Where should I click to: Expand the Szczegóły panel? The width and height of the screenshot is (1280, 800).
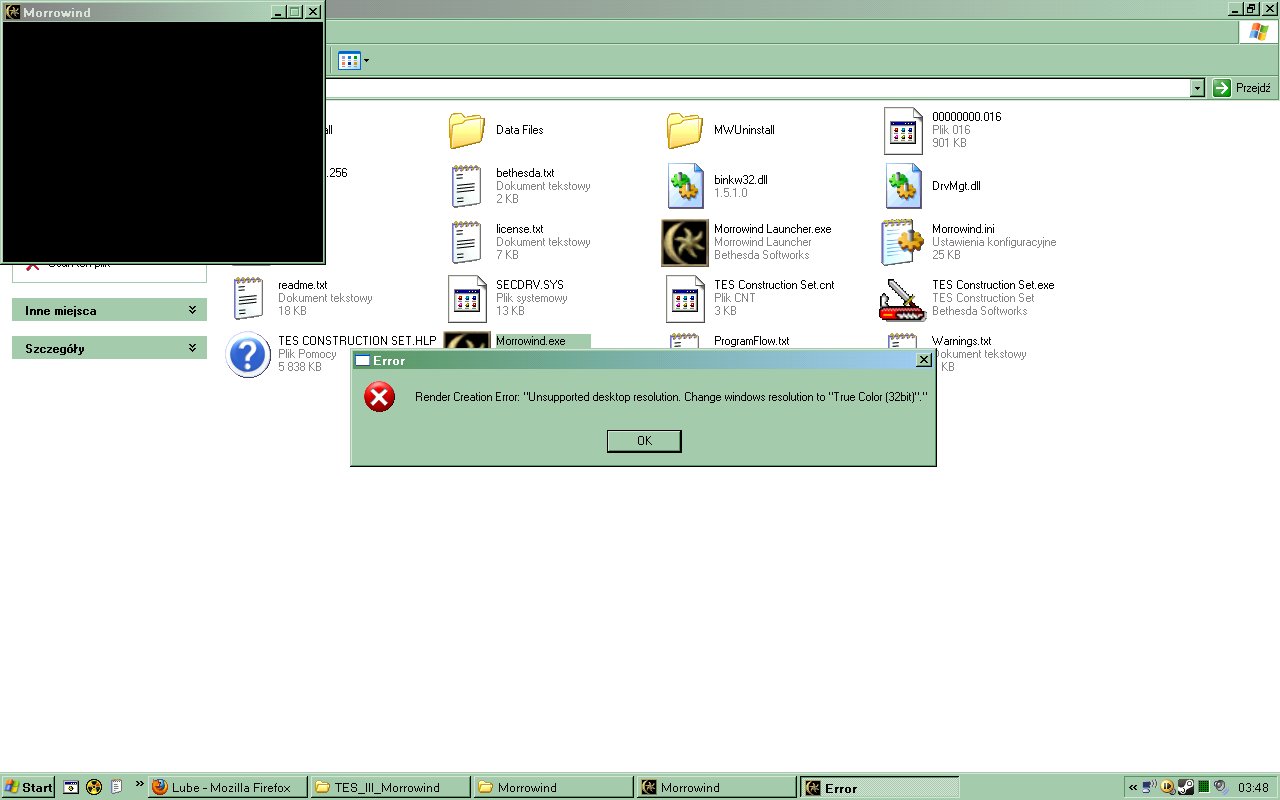[109, 348]
